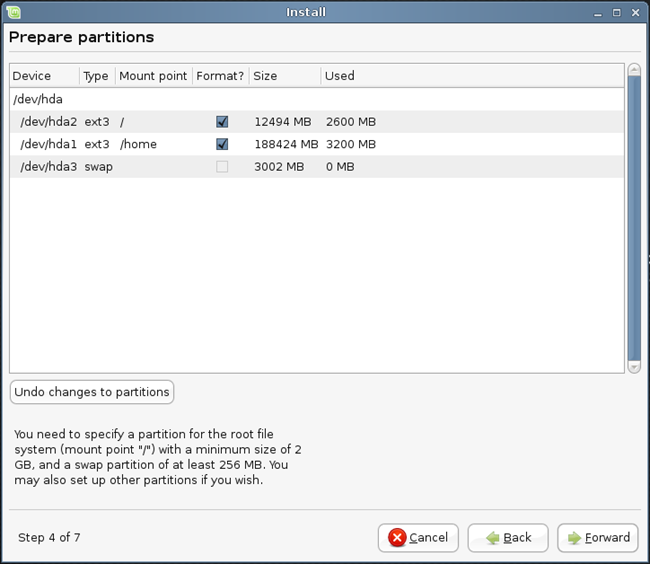
Task: Proceed with the Forward button
Action: [598, 537]
